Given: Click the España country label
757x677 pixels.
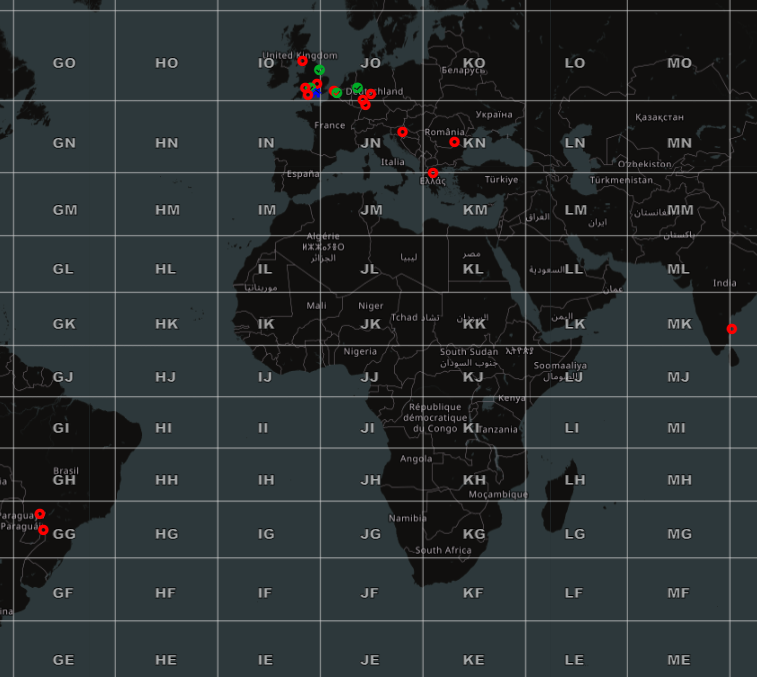Looking at the screenshot, I should pyautogui.click(x=303, y=174).
